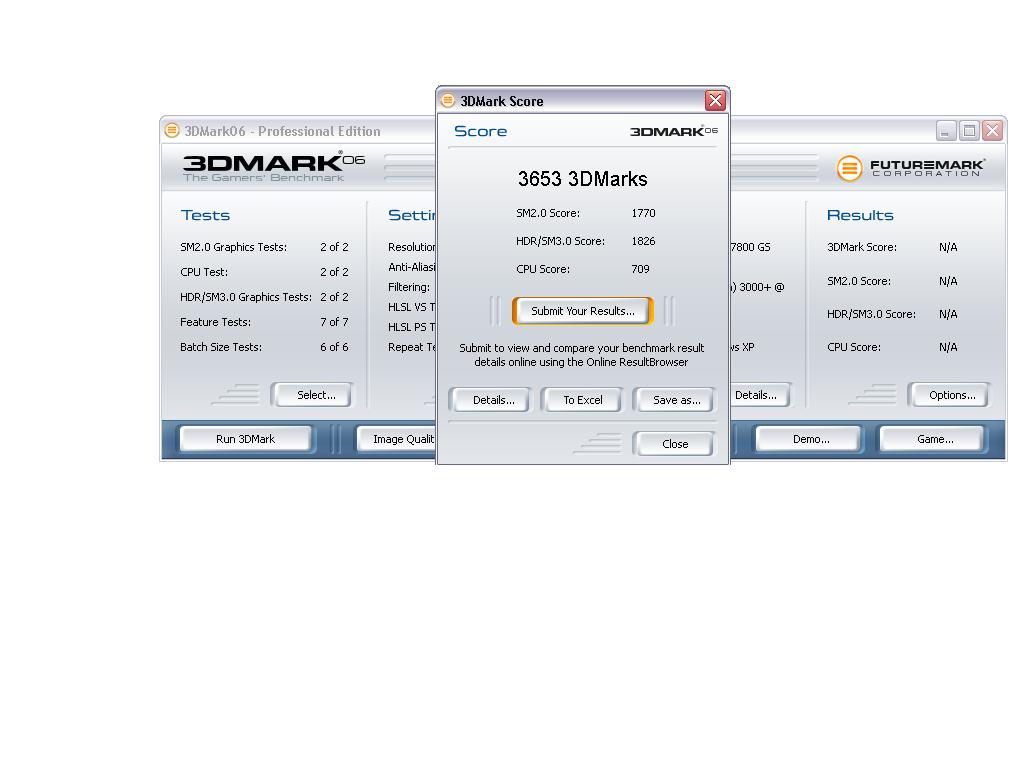Click the 3DMark06 main window title icon

click(x=172, y=131)
